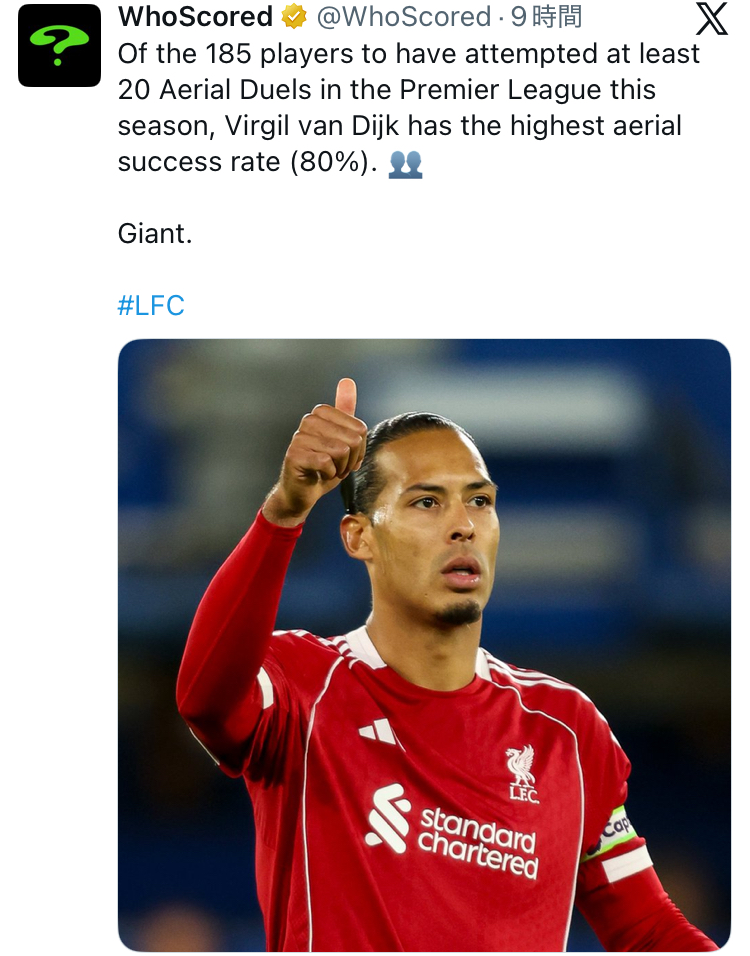Click the gold verified badge

[x=294, y=18]
